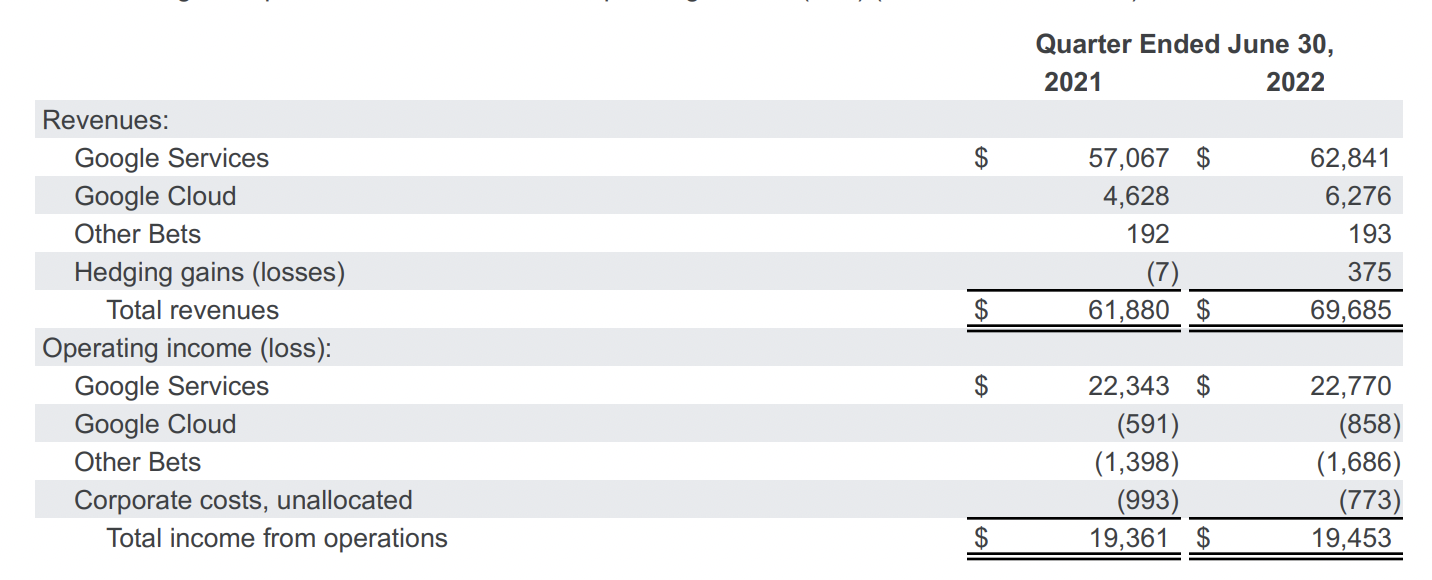The width and height of the screenshot is (1432, 580).
Task: Click the 2022 column header
Action: pos(1295,82)
